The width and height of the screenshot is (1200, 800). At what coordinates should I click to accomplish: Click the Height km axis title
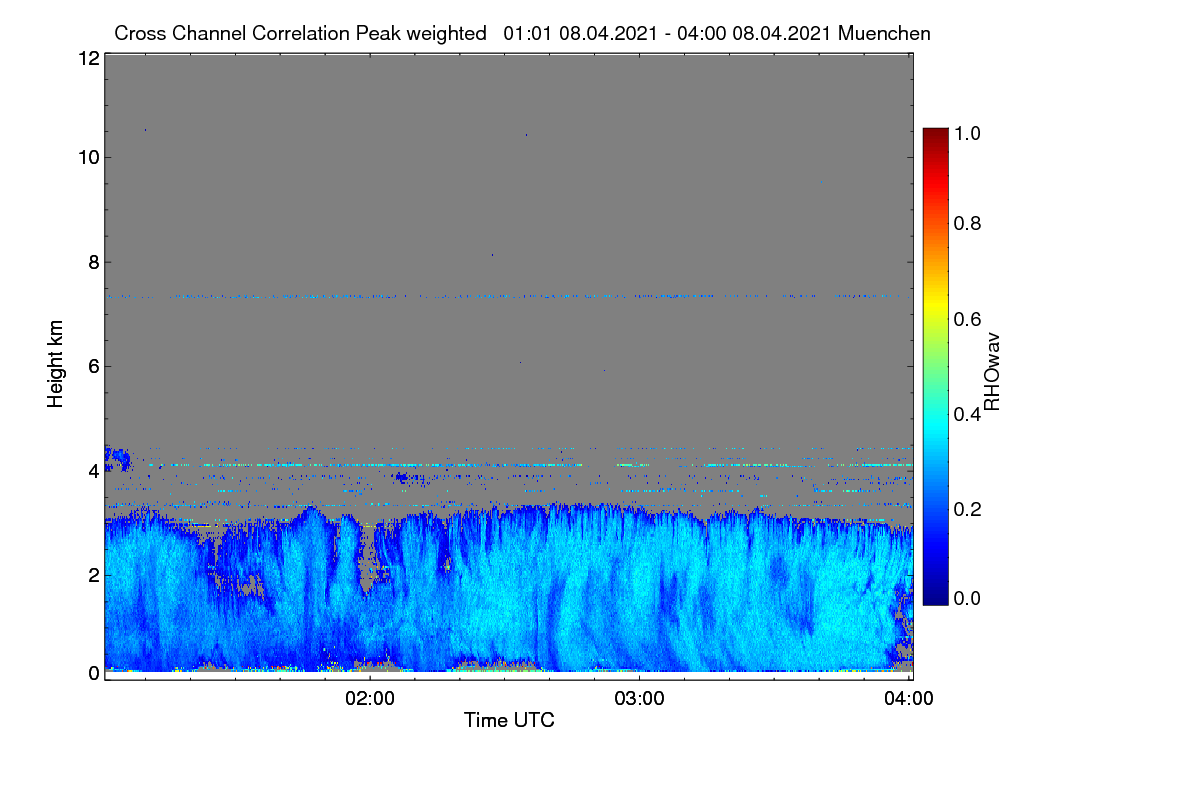56,363
